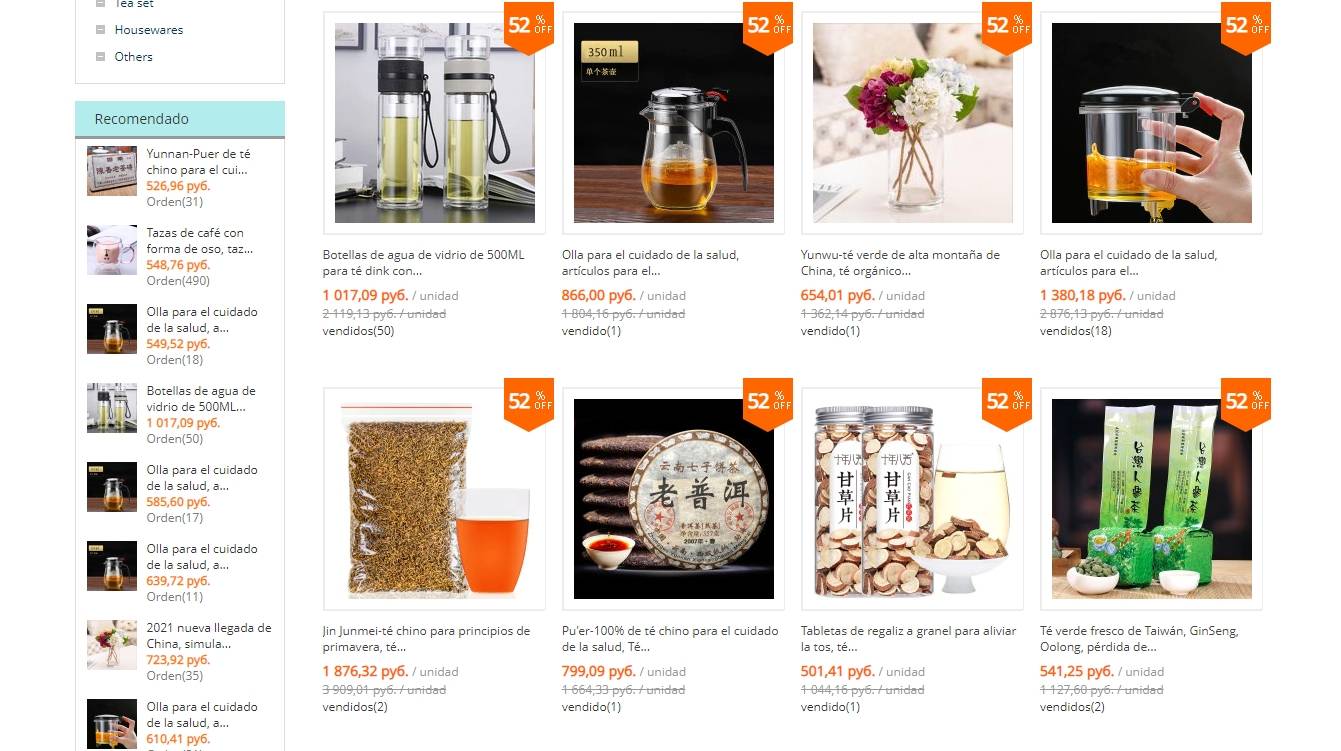Open the Pu'er tea cake product image

point(673,499)
